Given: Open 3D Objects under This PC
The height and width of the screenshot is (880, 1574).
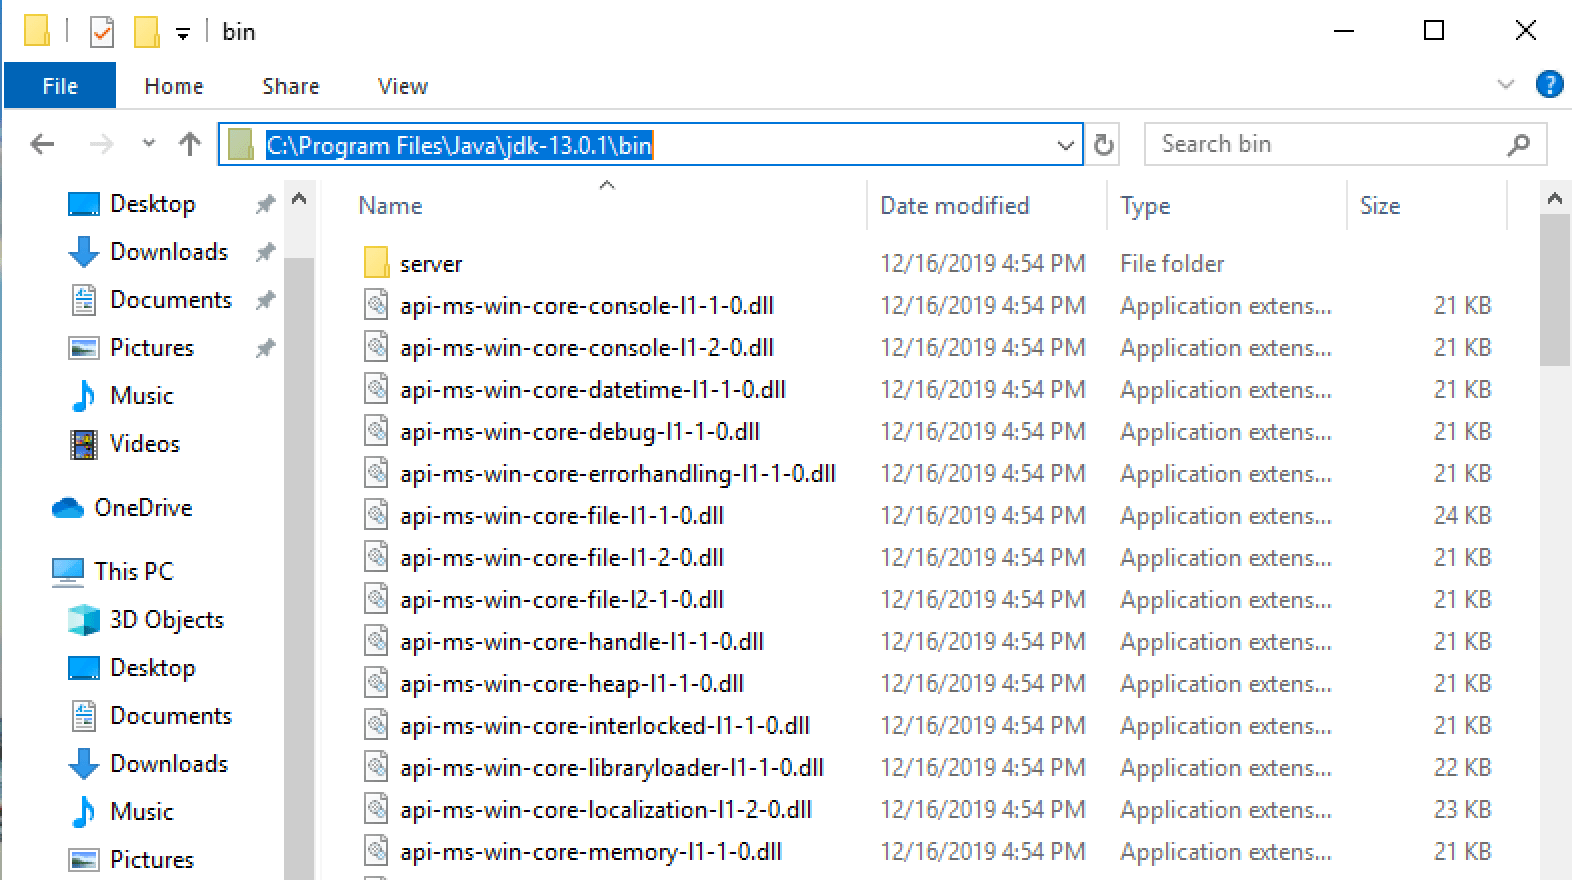Looking at the screenshot, I should 166,620.
